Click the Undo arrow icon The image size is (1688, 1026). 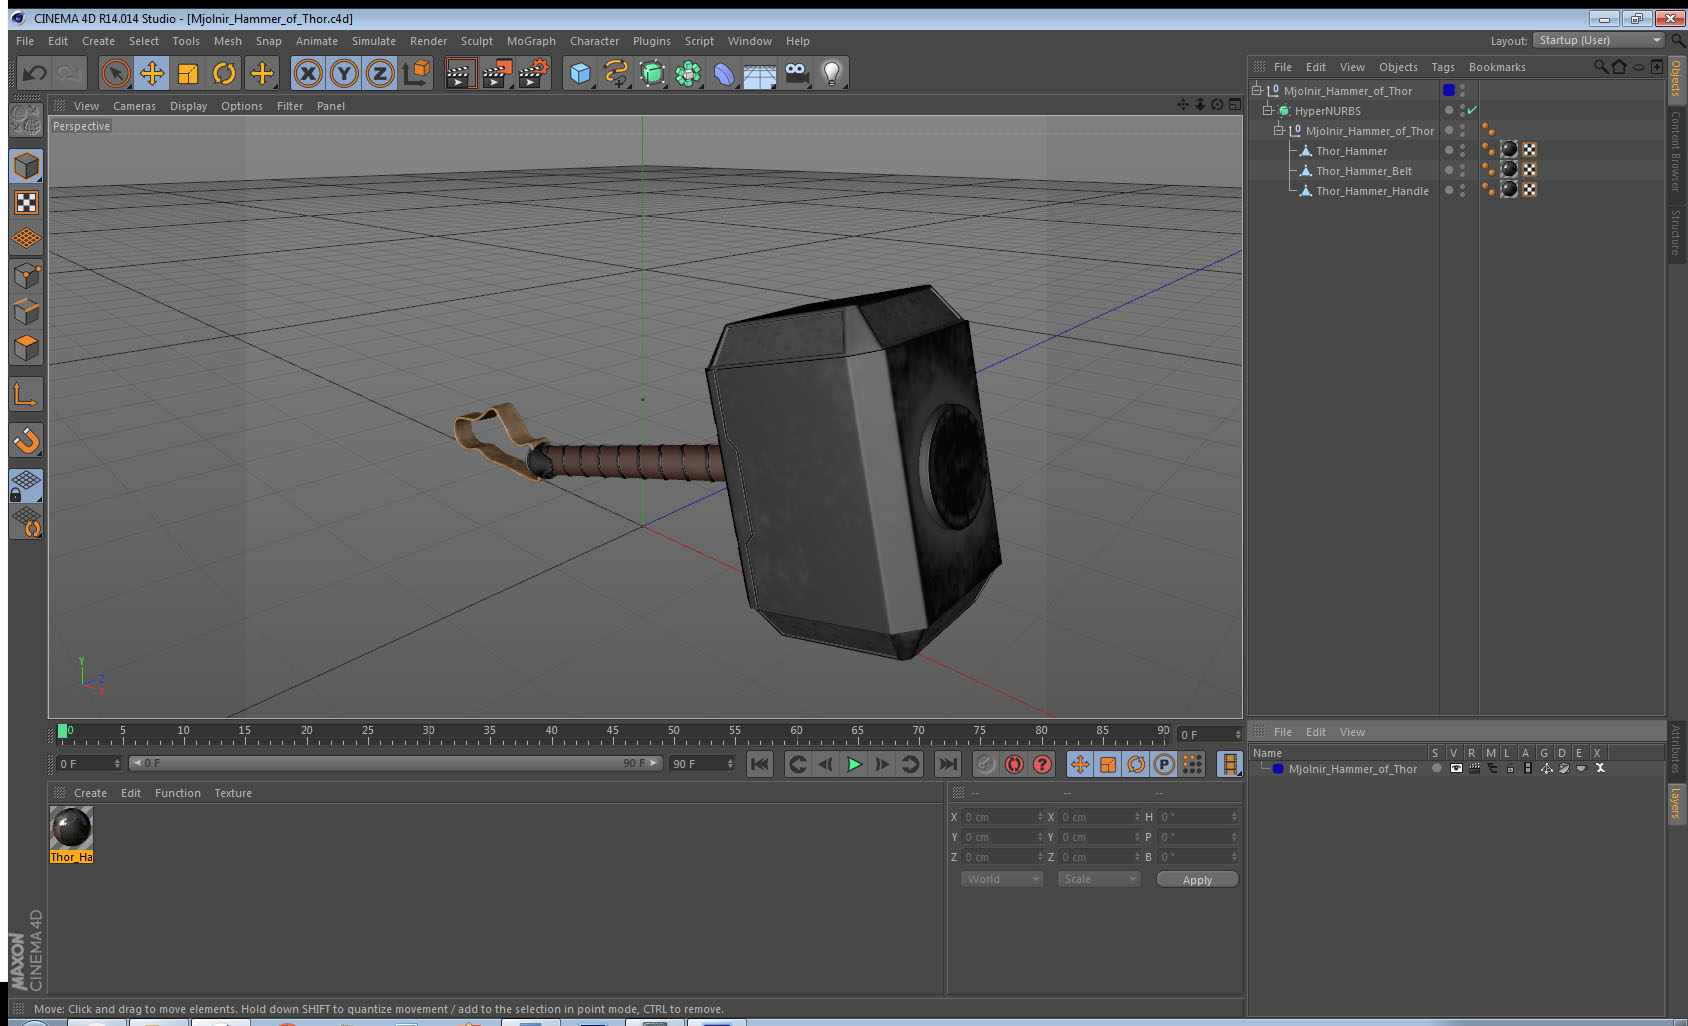tap(35, 73)
